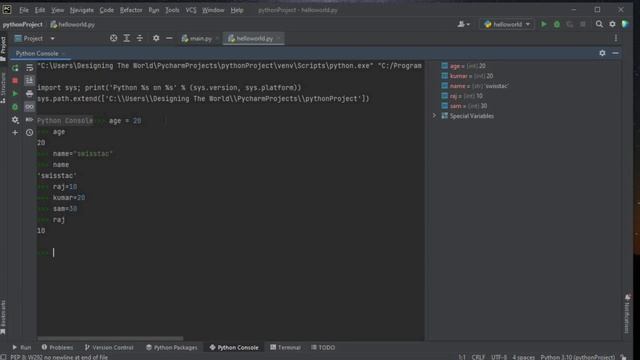Toggle scroll to end in the console

[x=29, y=81]
